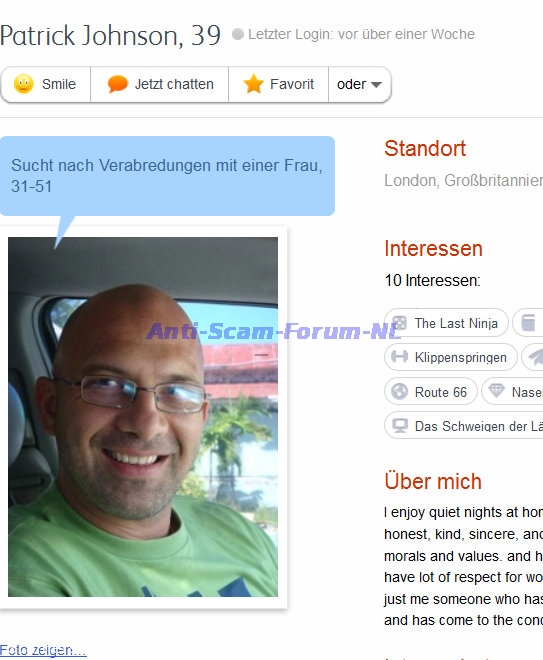Click the smiley face Smile icon

coord(24,84)
